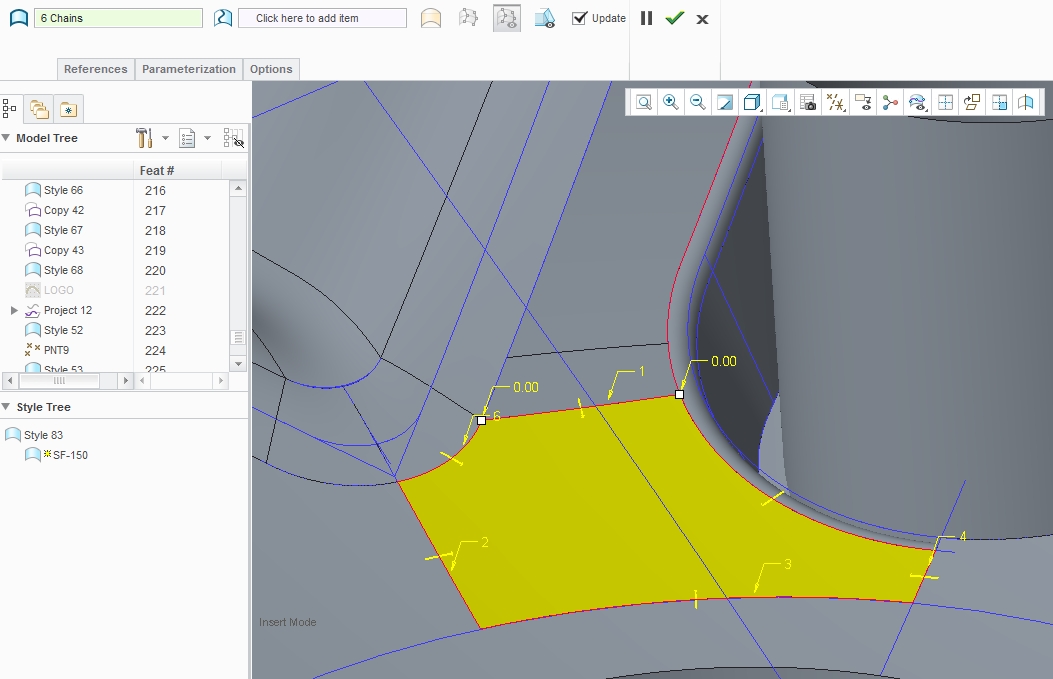The height and width of the screenshot is (679, 1053).
Task: Click the Show All Views grid icon
Action: (945, 102)
